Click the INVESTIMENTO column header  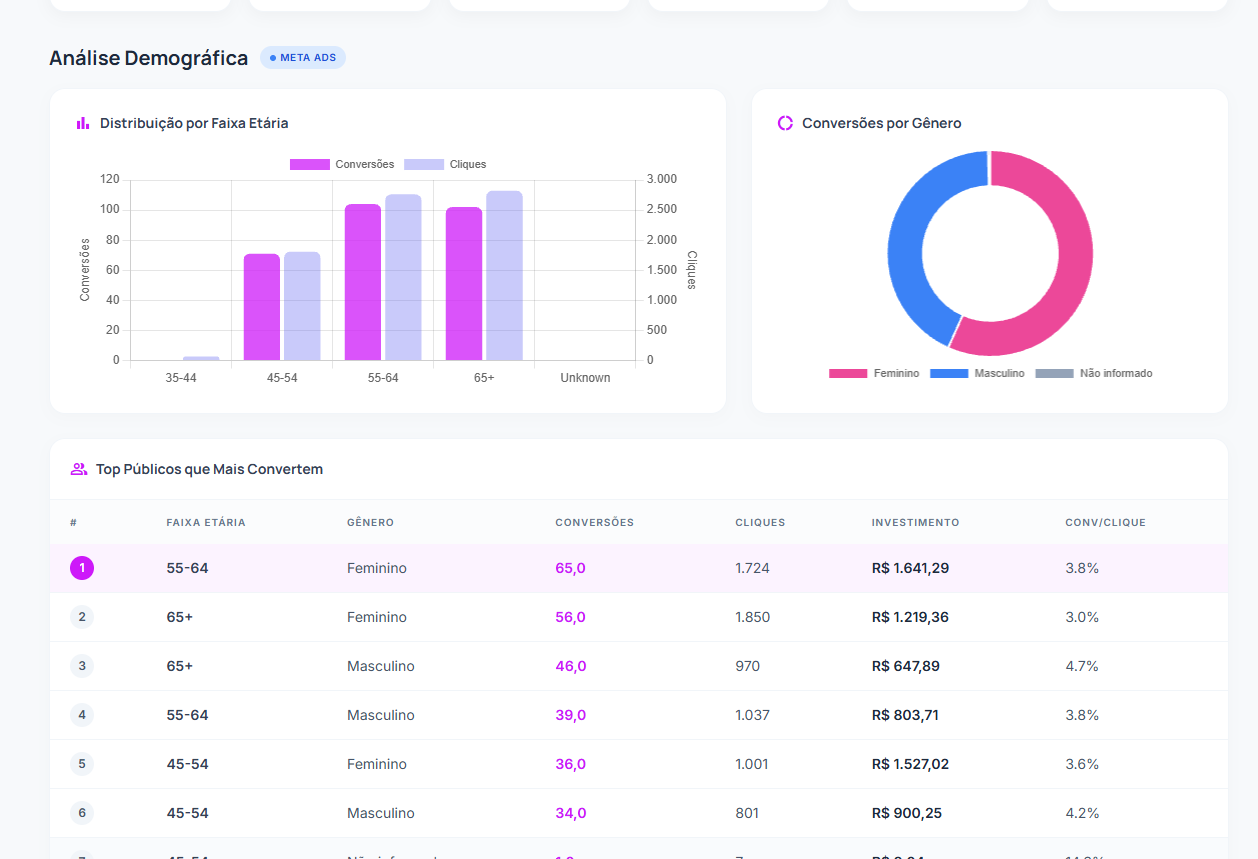tap(916, 522)
